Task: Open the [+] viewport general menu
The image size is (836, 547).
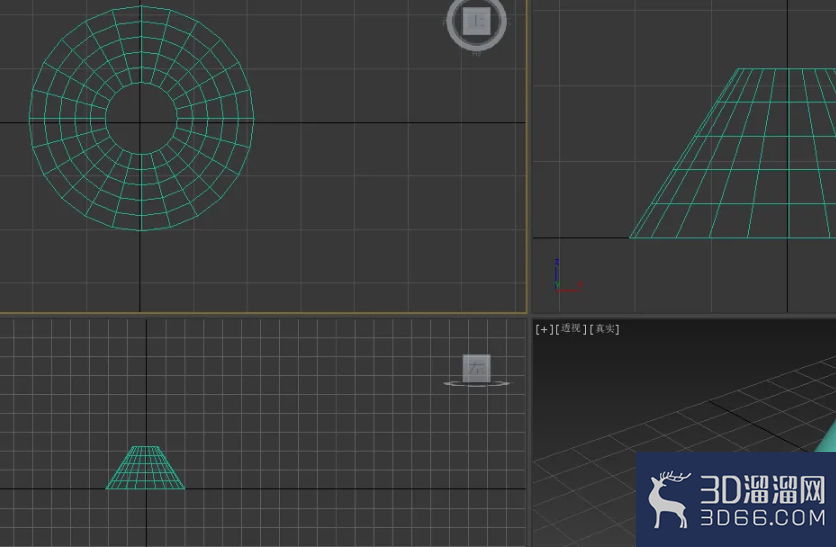Action: 543,329
